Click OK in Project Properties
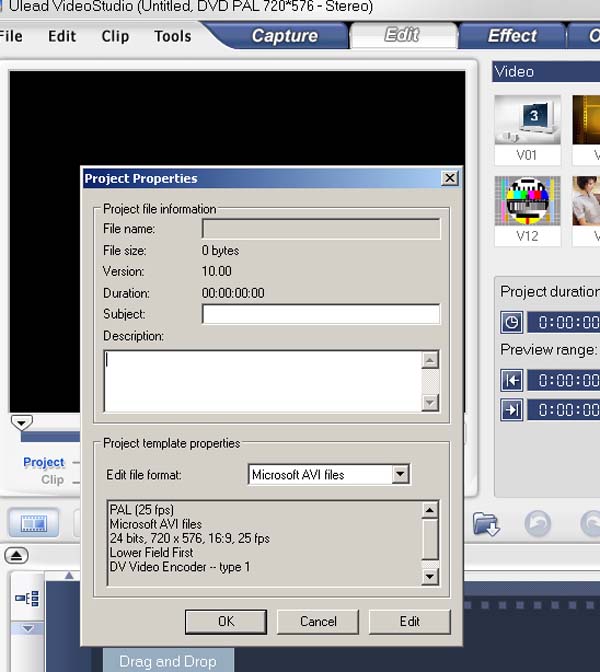Screen dimensions: 600x672 pyautogui.click(x=226, y=622)
